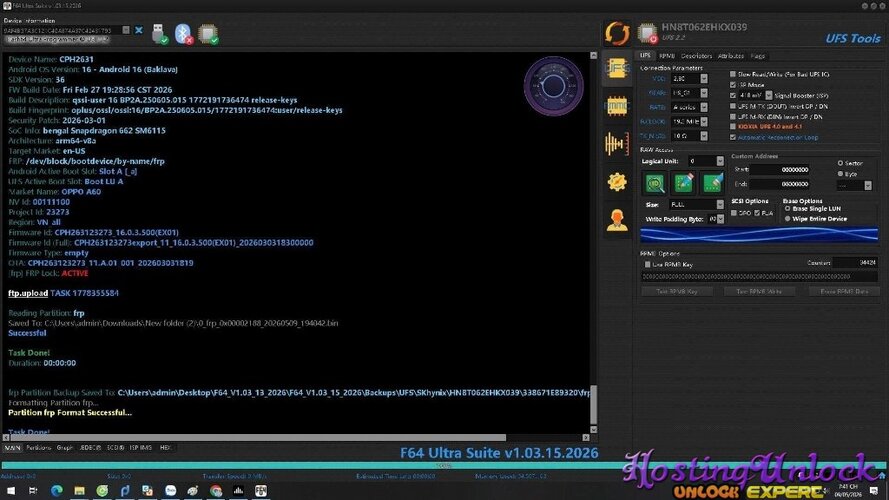Click the Test RPMB Write button
Image resolution: width=889 pixels, height=500 pixels.
pyautogui.click(x=759, y=291)
